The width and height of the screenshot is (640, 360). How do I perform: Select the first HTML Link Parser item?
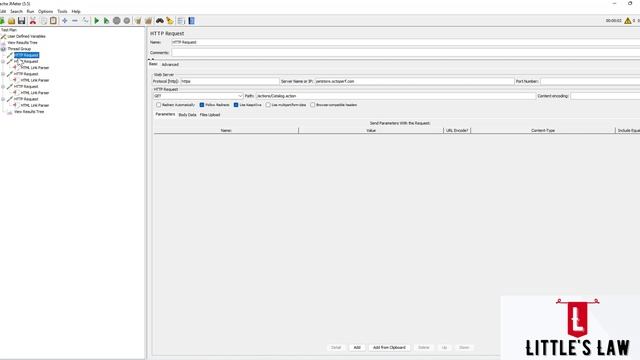point(35,68)
